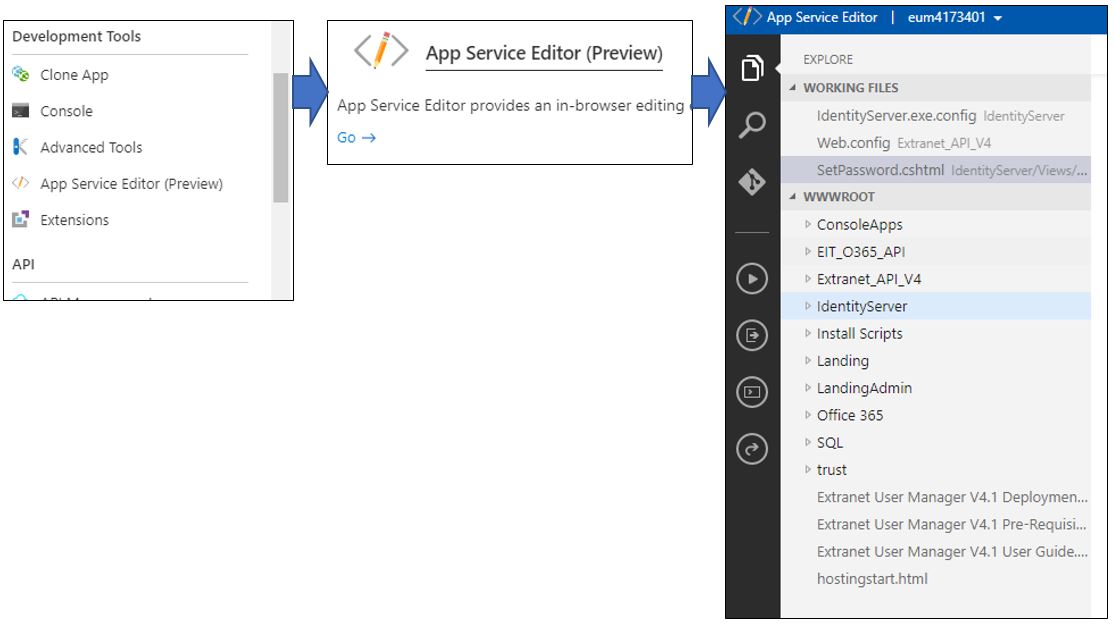Click the Advanced Tools Kudu icon

click(21, 147)
